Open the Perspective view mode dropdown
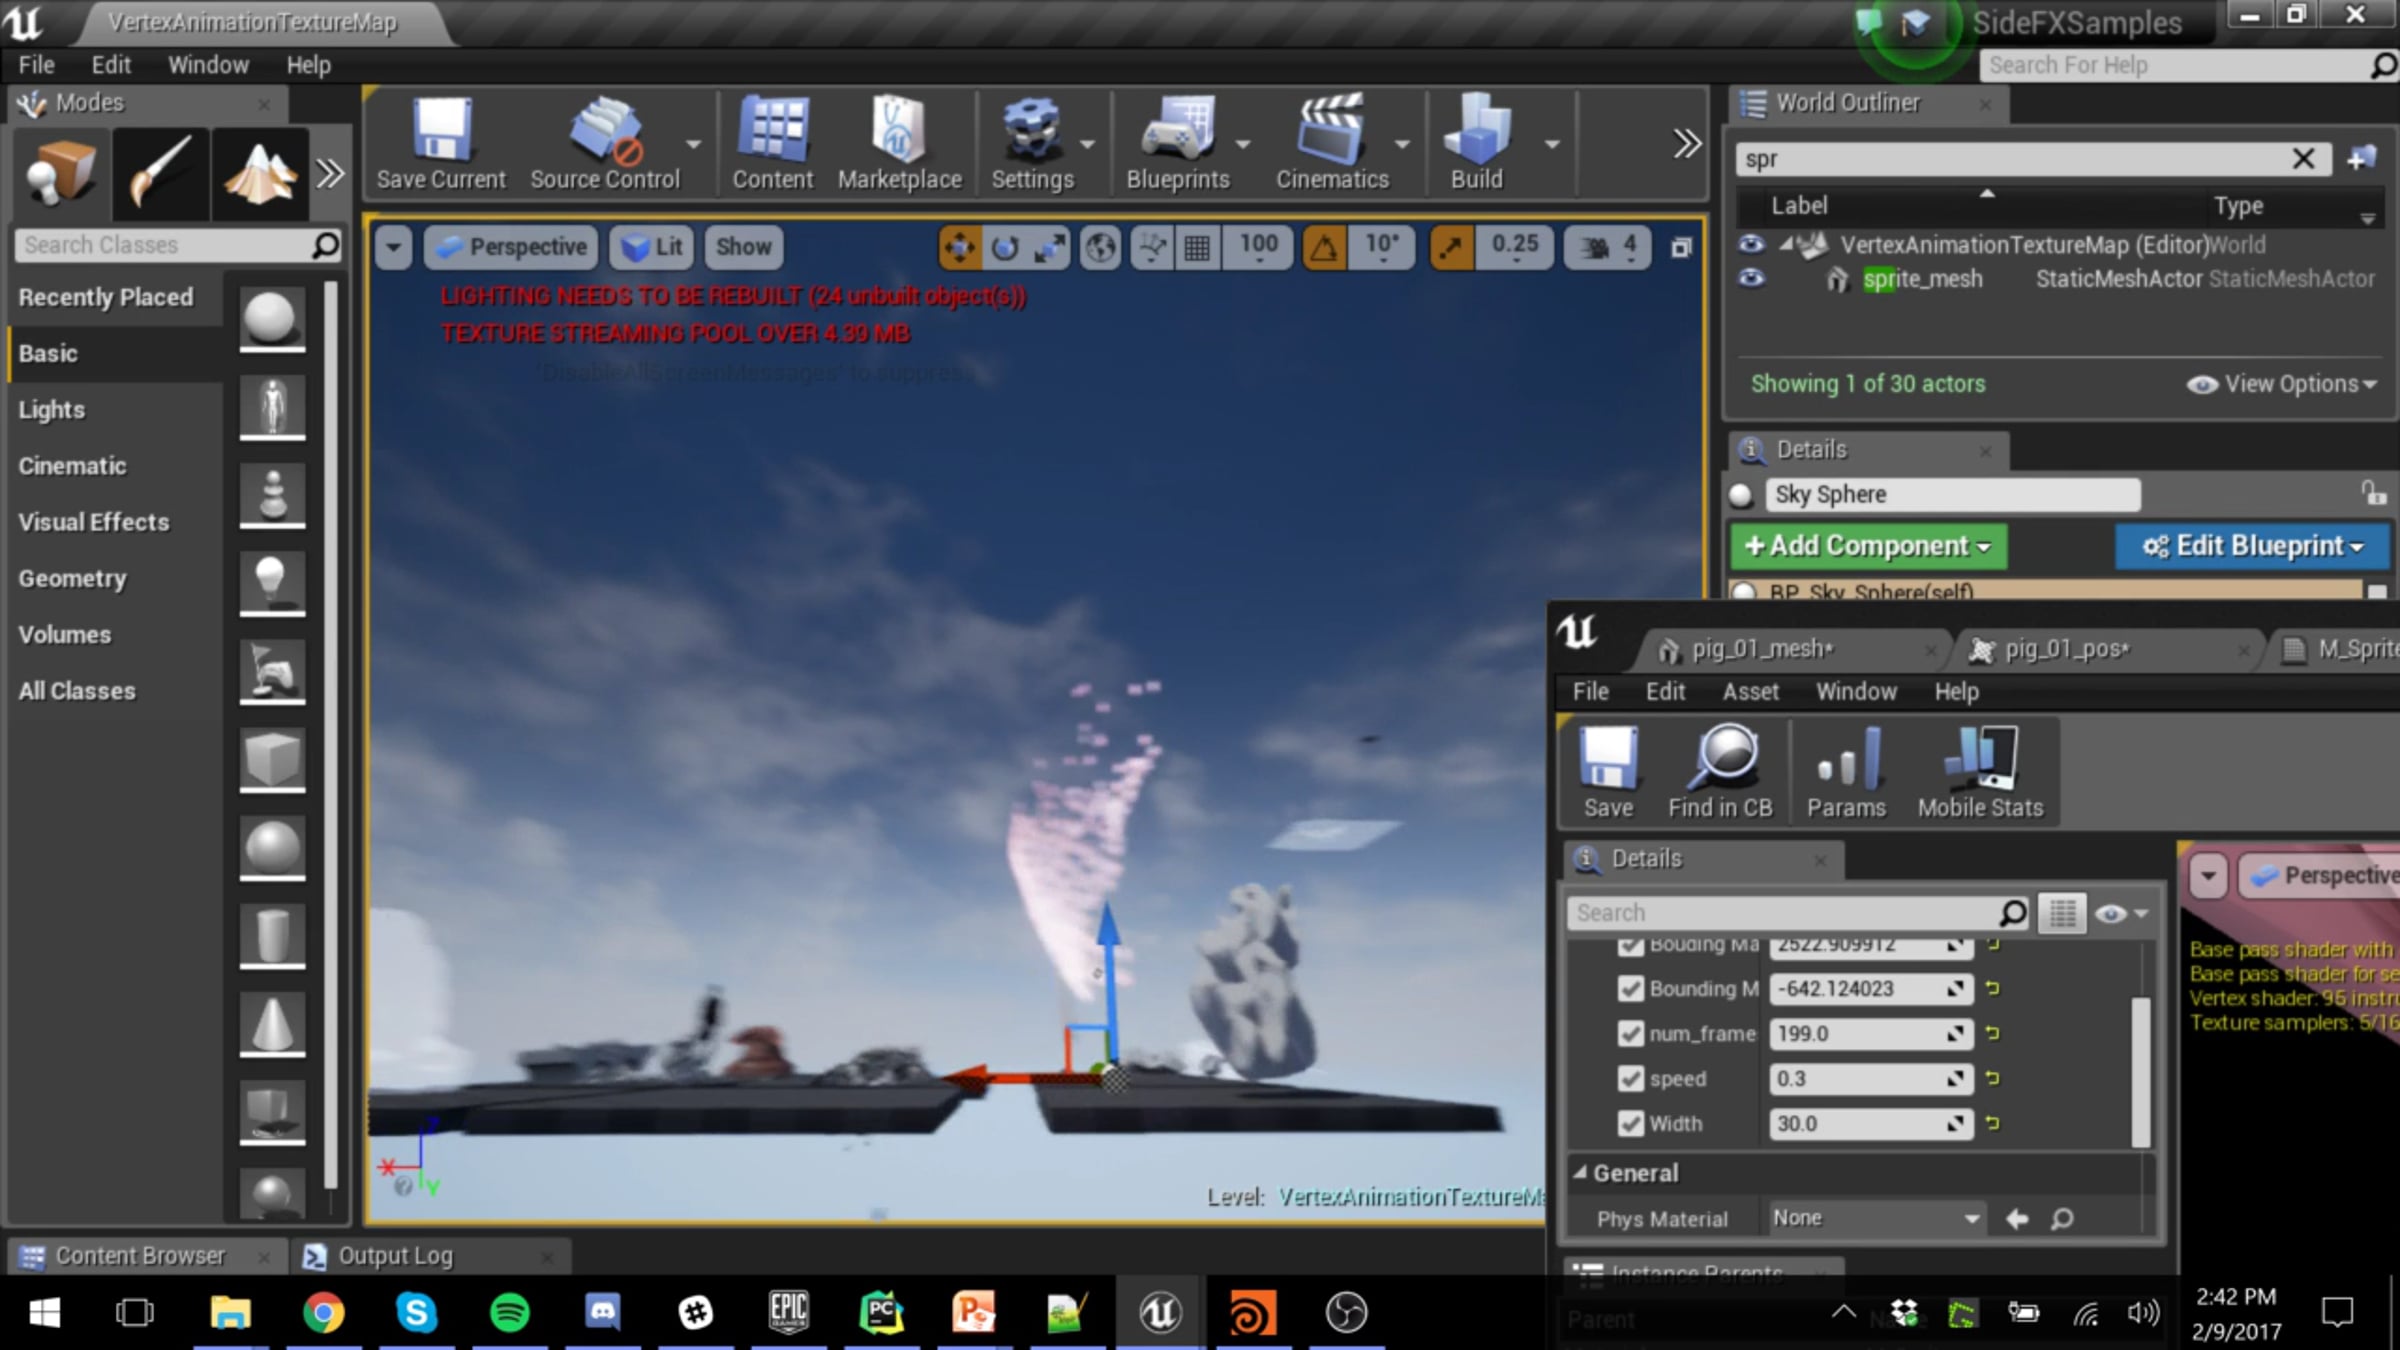The height and width of the screenshot is (1350, 2400). tap(512, 247)
